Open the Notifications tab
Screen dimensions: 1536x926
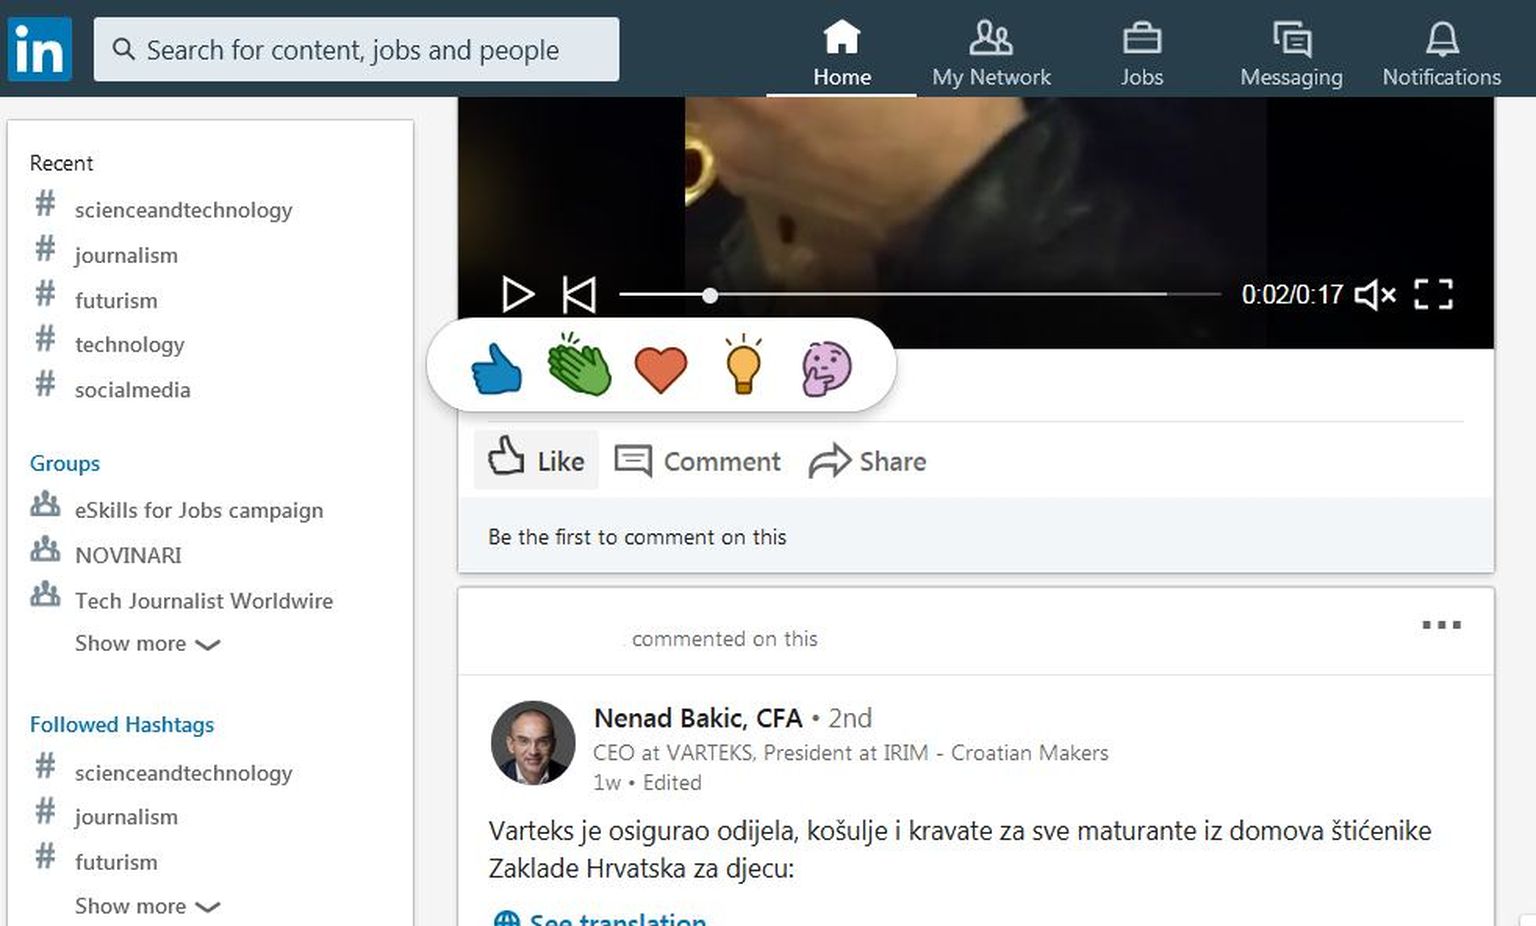coord(1441,53)
